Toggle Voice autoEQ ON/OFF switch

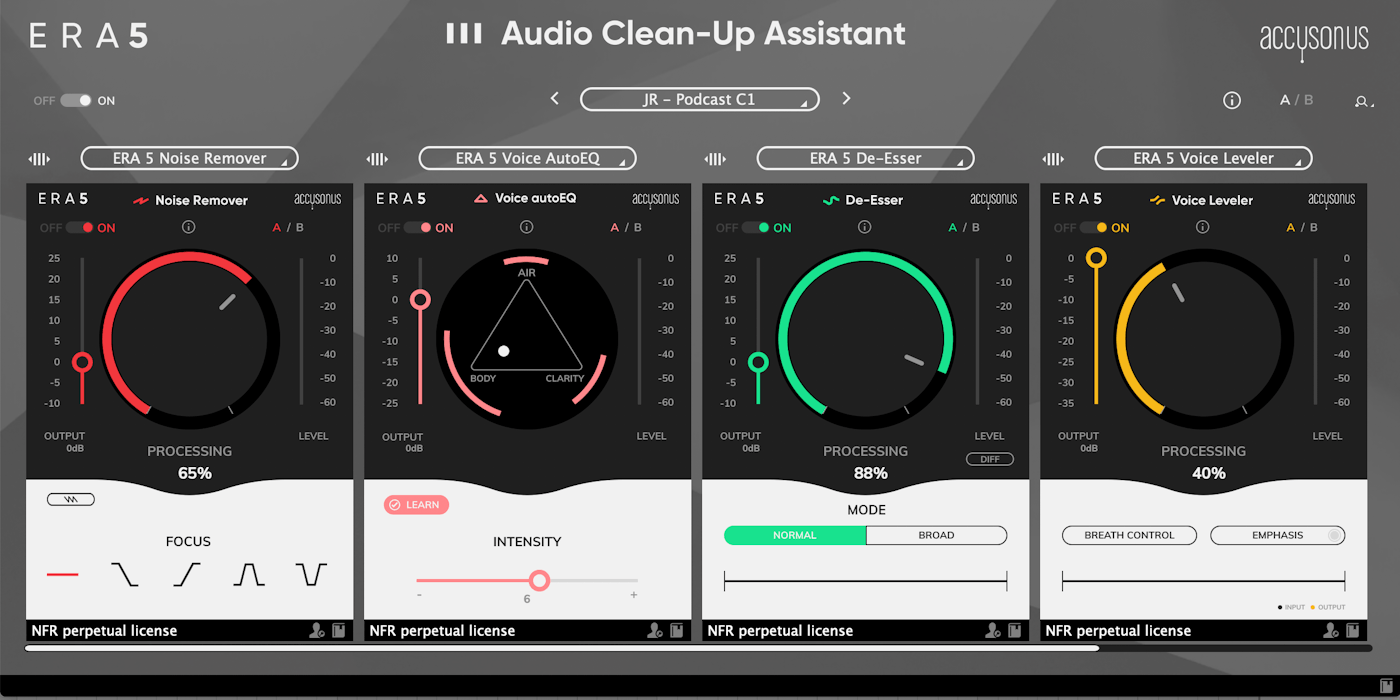419,228
